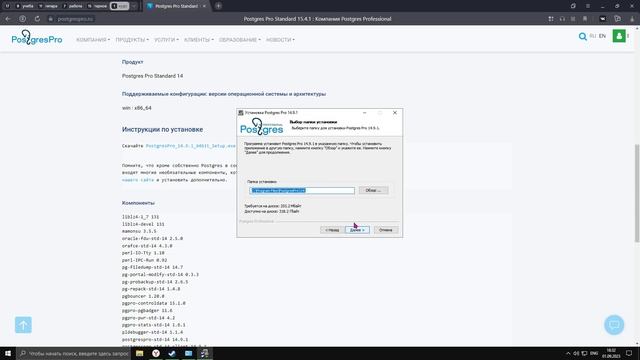Image resolution: width=640 pixels, height=360 pixels.
Task: Switch site language to RU
Action: pos(593,36)
